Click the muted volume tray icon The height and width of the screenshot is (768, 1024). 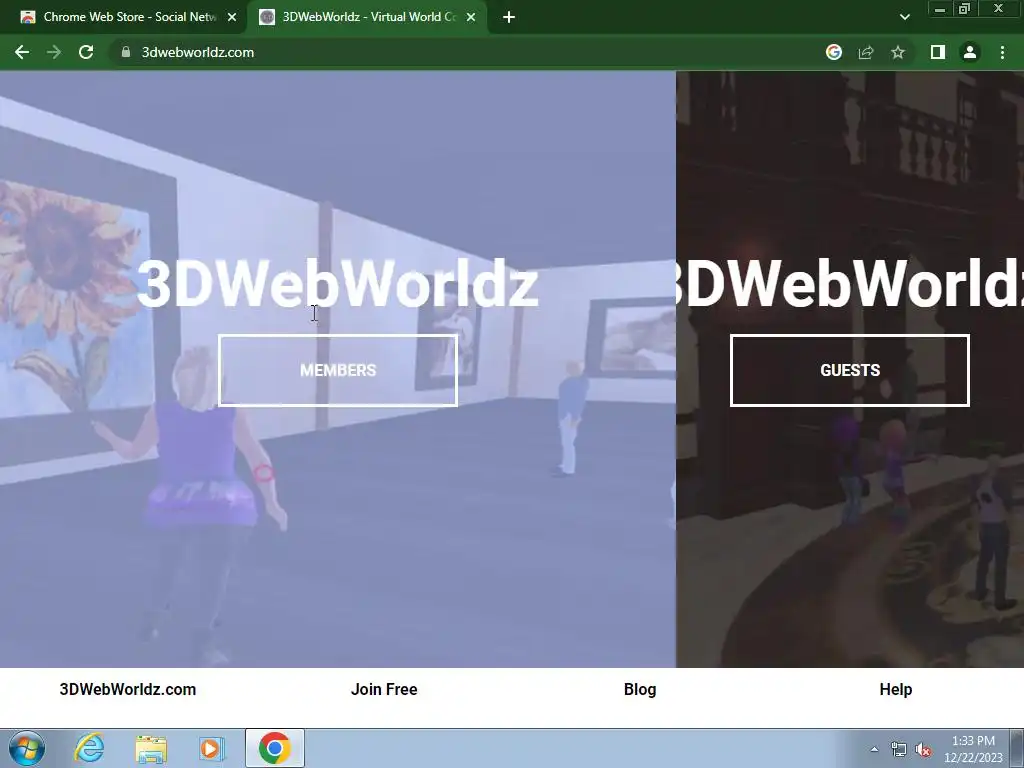tap(923, 749)
